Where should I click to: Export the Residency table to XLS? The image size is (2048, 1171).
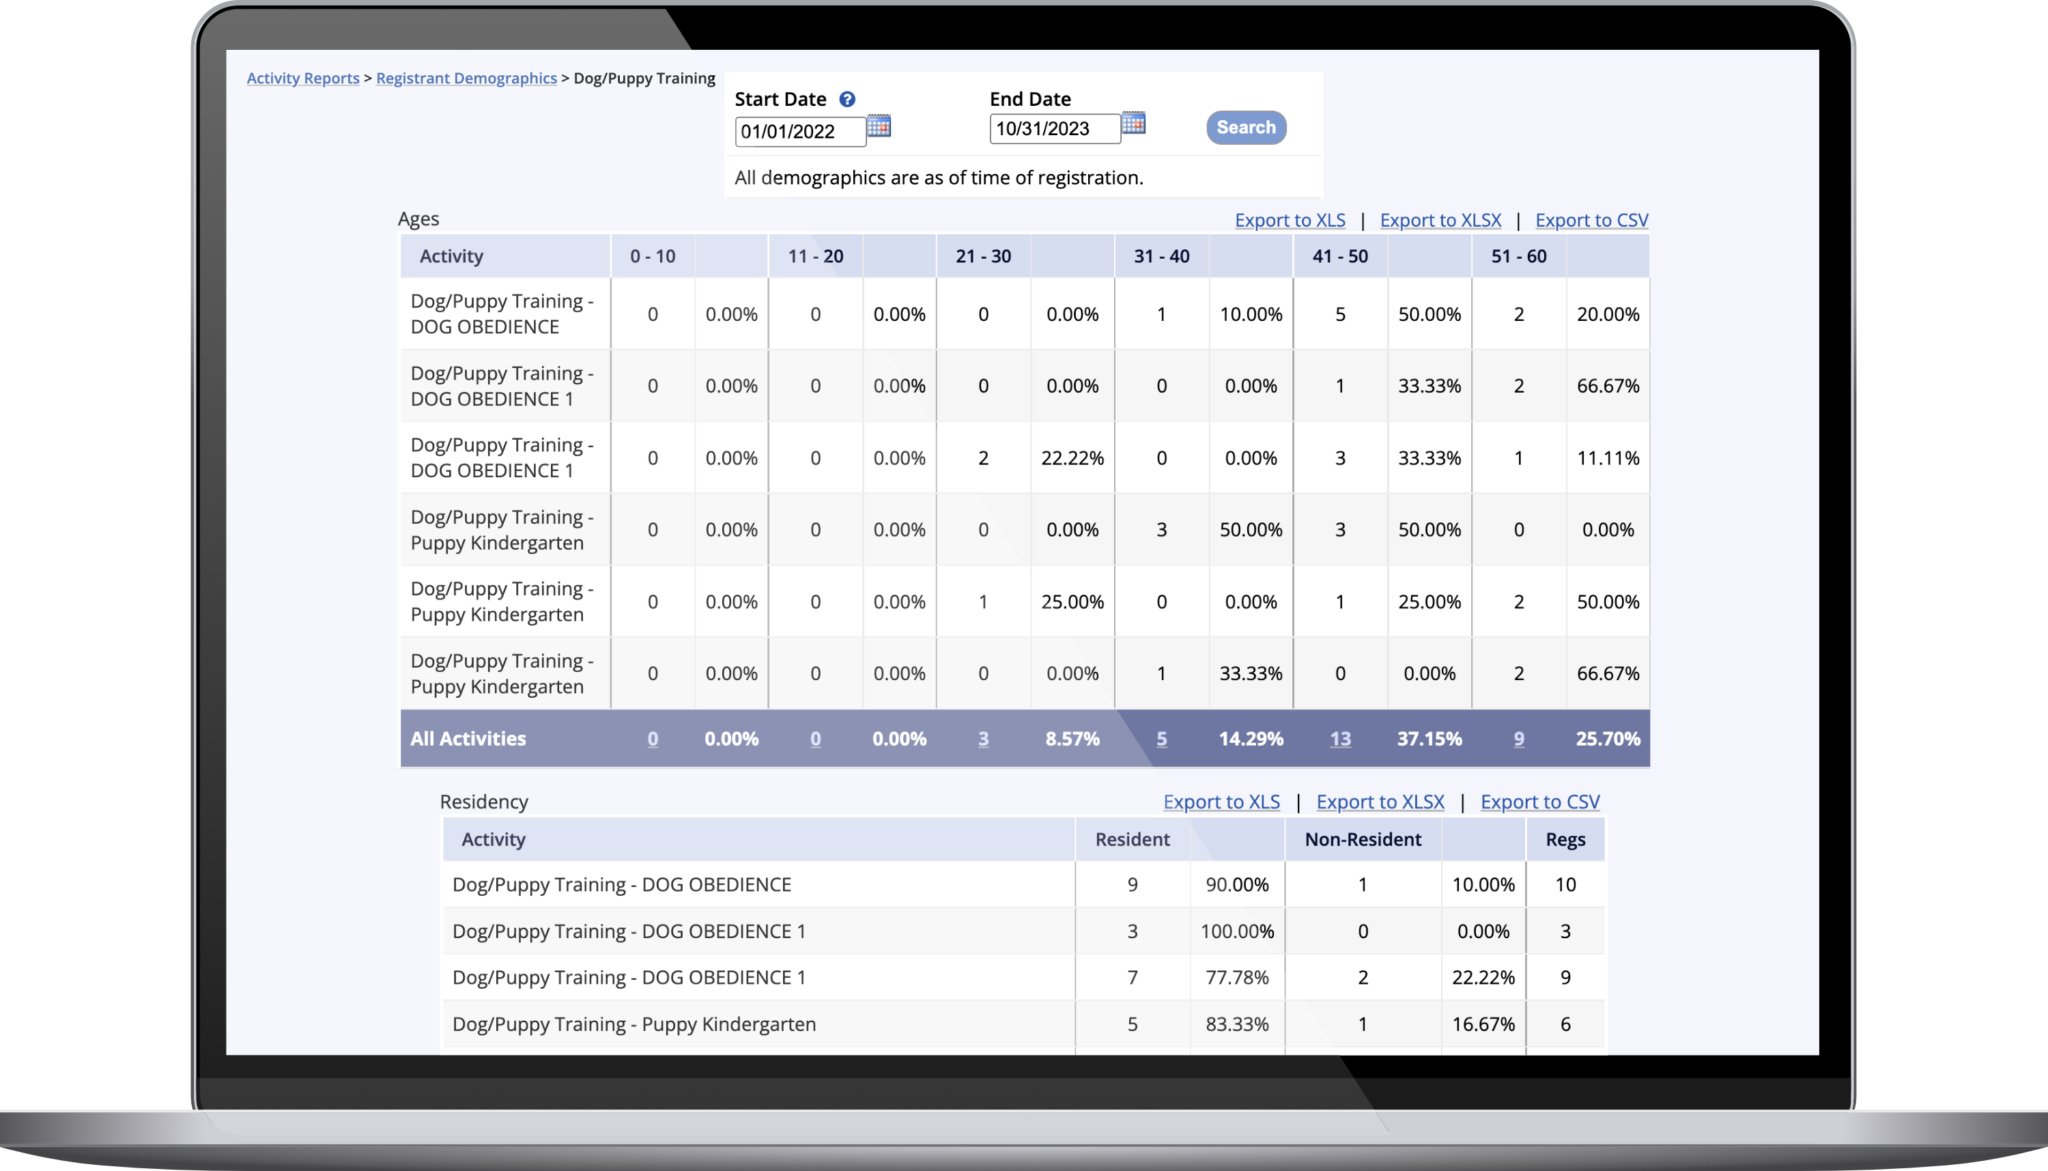coord(1222,801)
